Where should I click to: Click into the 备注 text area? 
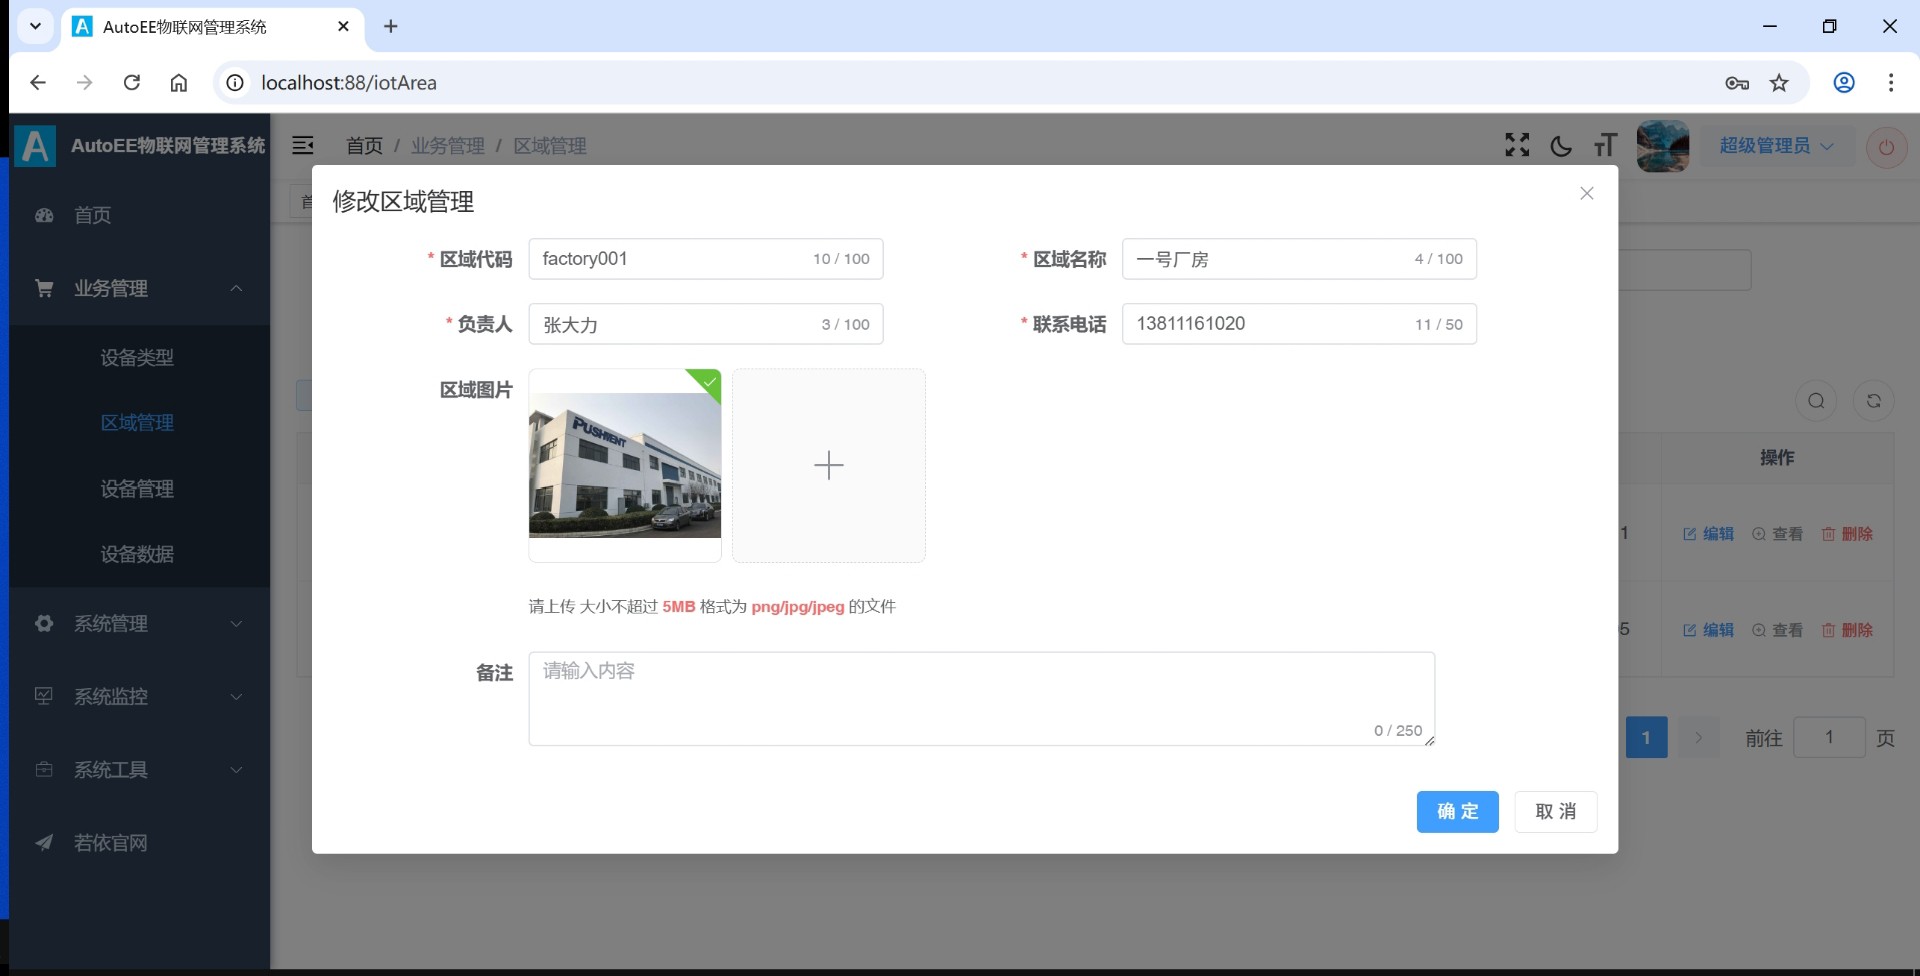[x=980, y=698]
